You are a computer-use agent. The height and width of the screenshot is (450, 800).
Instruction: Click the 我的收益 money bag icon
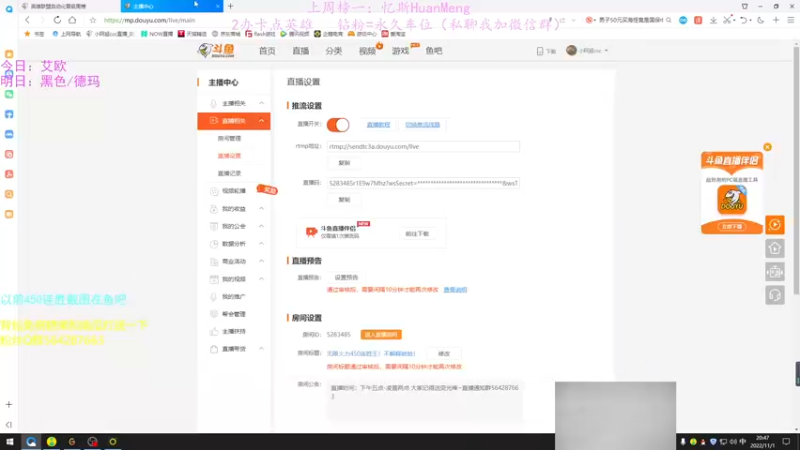pos(214,209)
